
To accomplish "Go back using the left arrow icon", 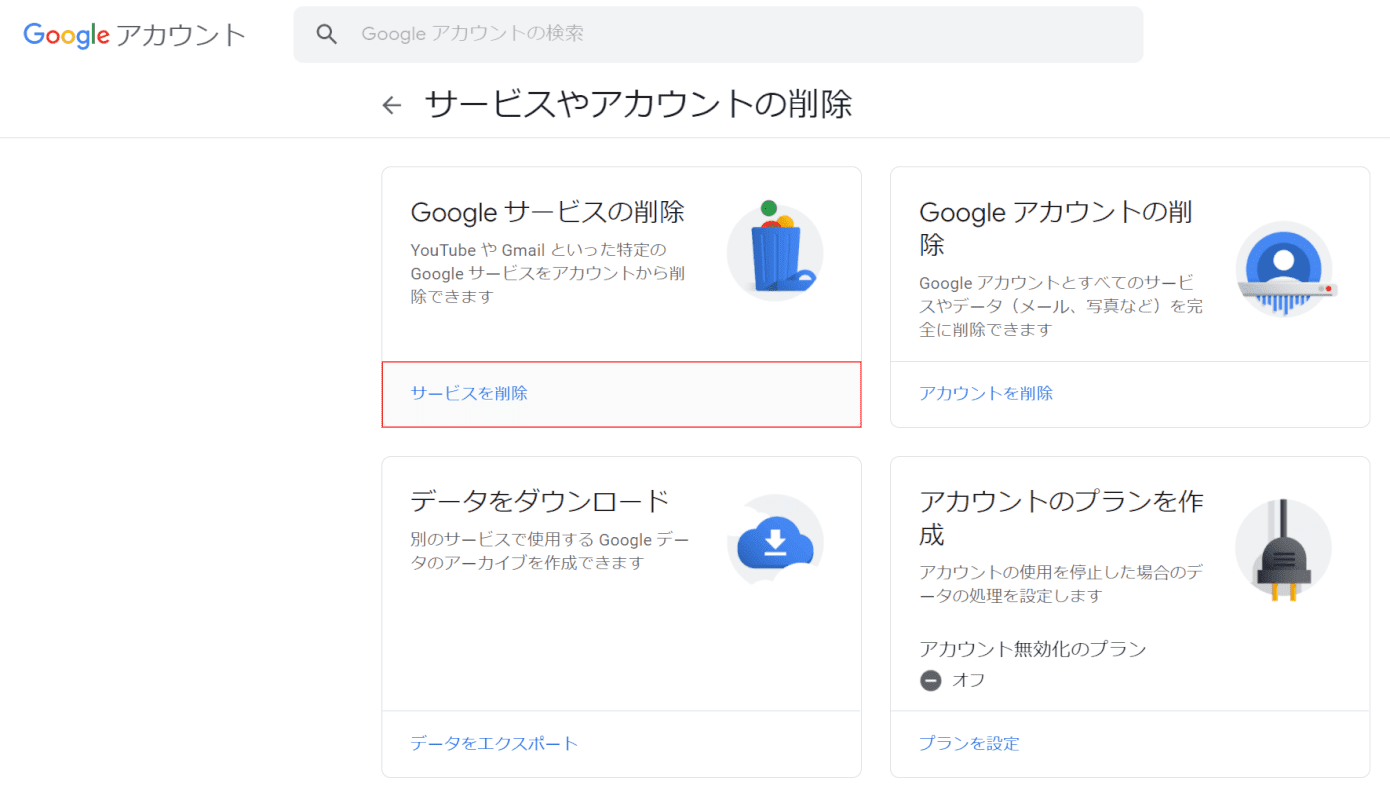I will point(392,105).
